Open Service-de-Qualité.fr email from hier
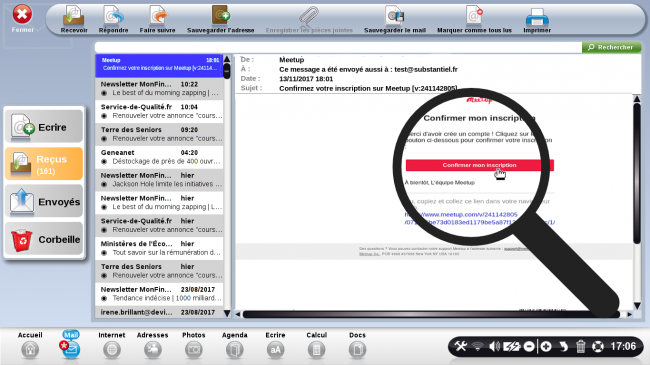Viewport: 650px width, 365px height. click(159, 225)
